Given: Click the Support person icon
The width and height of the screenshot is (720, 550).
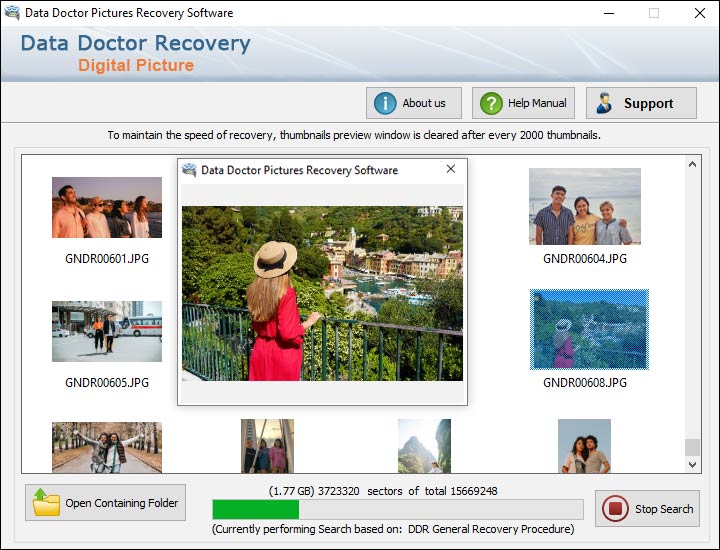Looking at the screenshot, I should [x=604, y=103].
